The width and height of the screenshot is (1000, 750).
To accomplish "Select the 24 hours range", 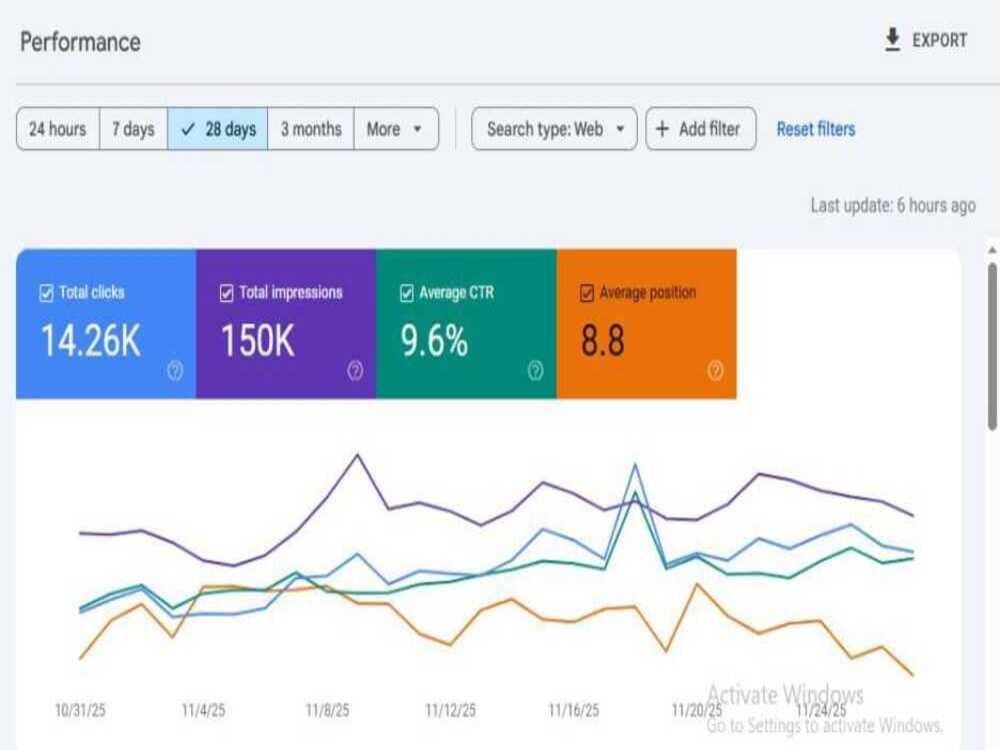I will [x=58, y=129].
